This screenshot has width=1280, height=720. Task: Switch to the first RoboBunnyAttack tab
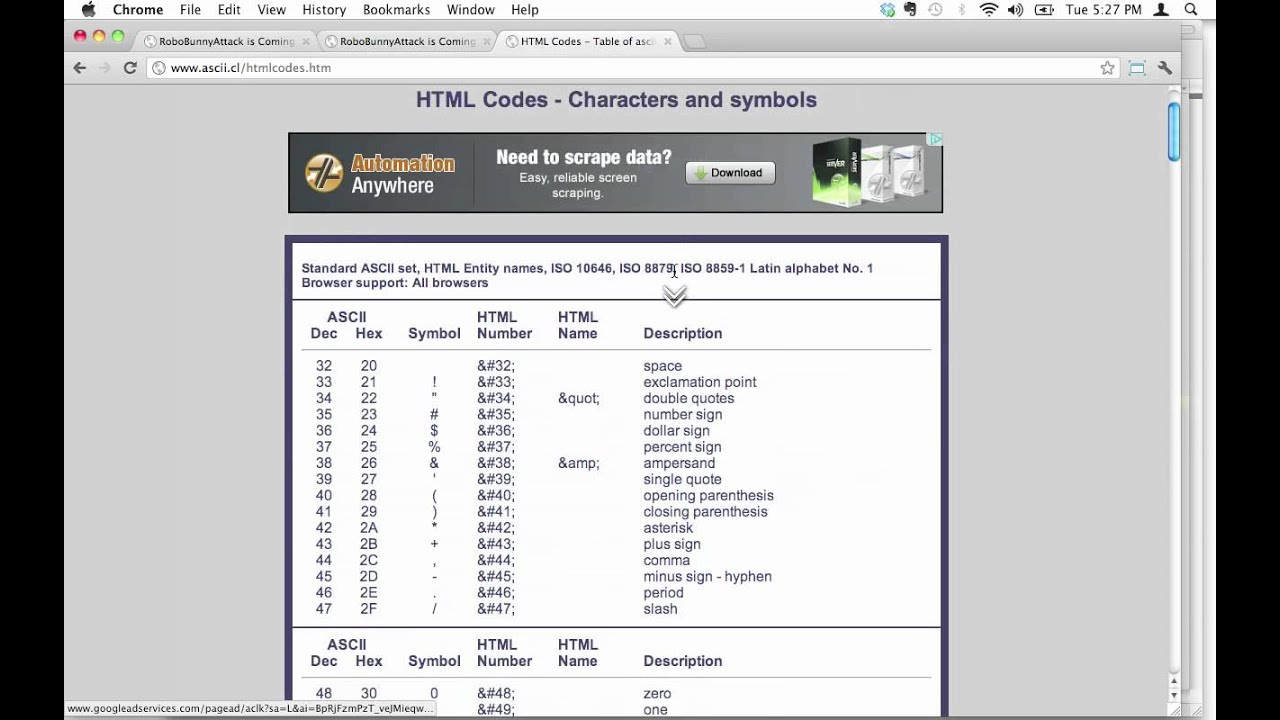click(x=227, y=41)
